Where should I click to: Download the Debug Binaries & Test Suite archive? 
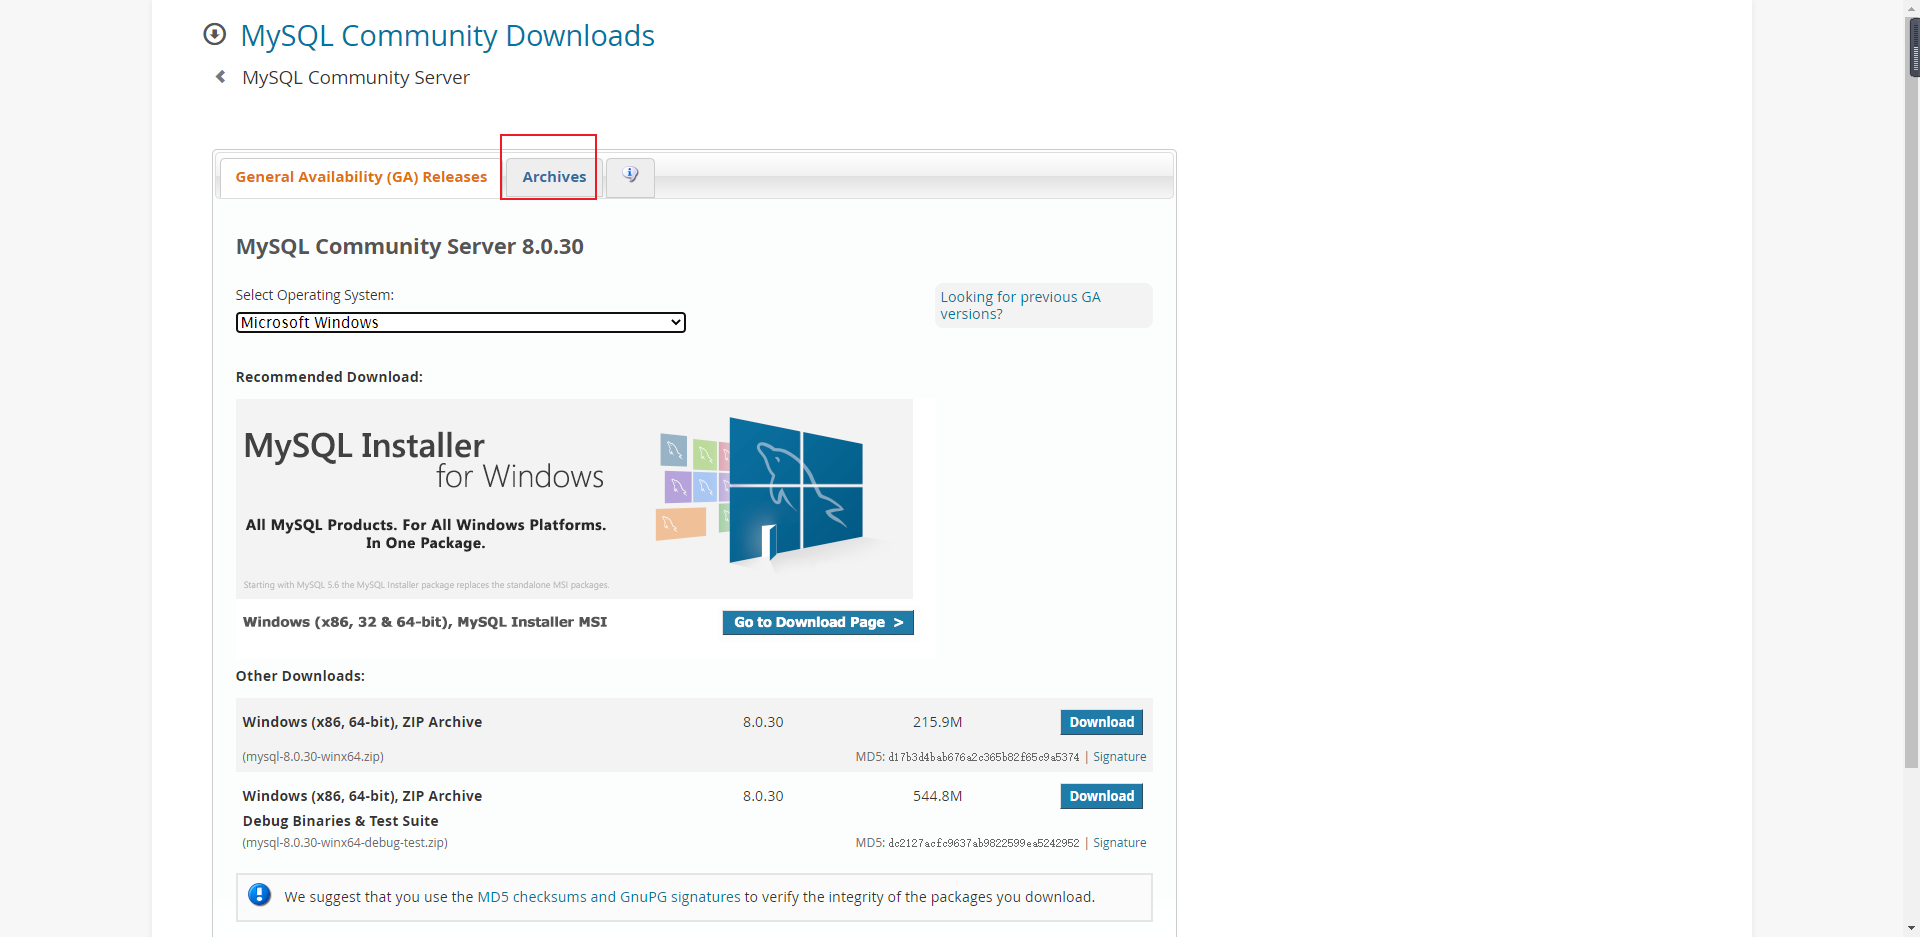click(x=1101, y=796)
